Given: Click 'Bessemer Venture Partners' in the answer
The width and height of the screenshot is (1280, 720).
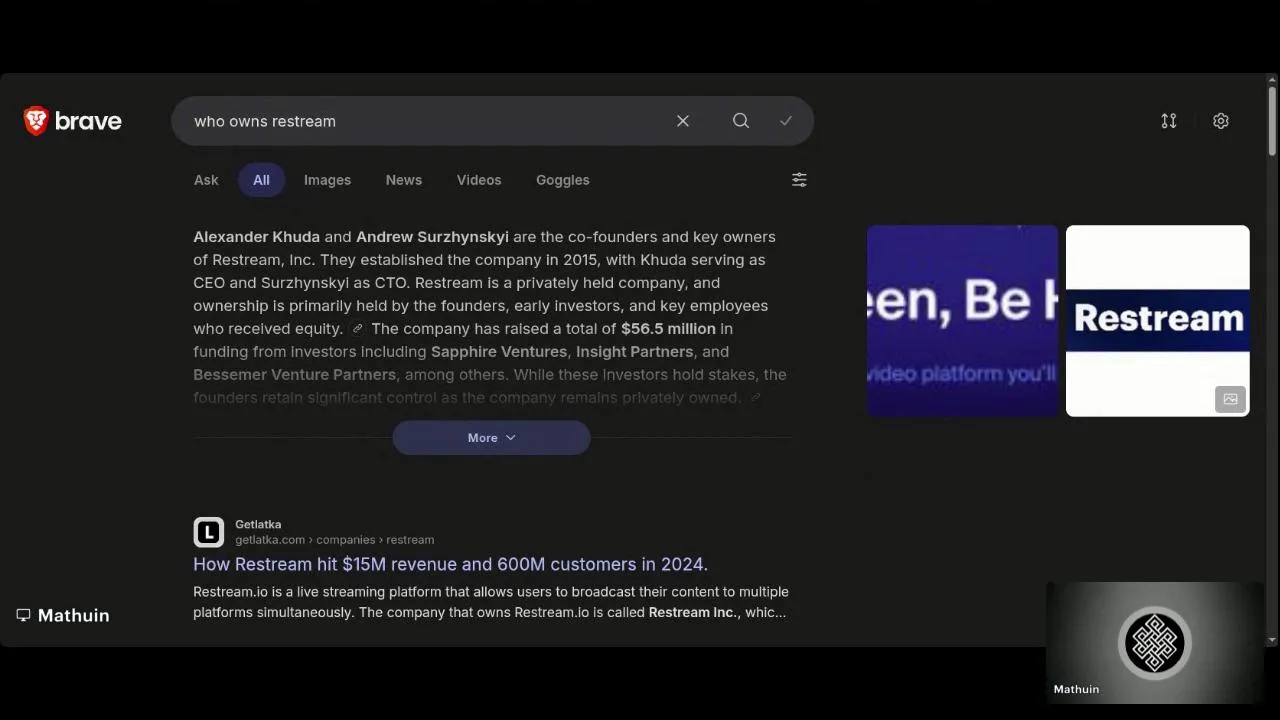Looking at the screenshot, I should point(294,375).
